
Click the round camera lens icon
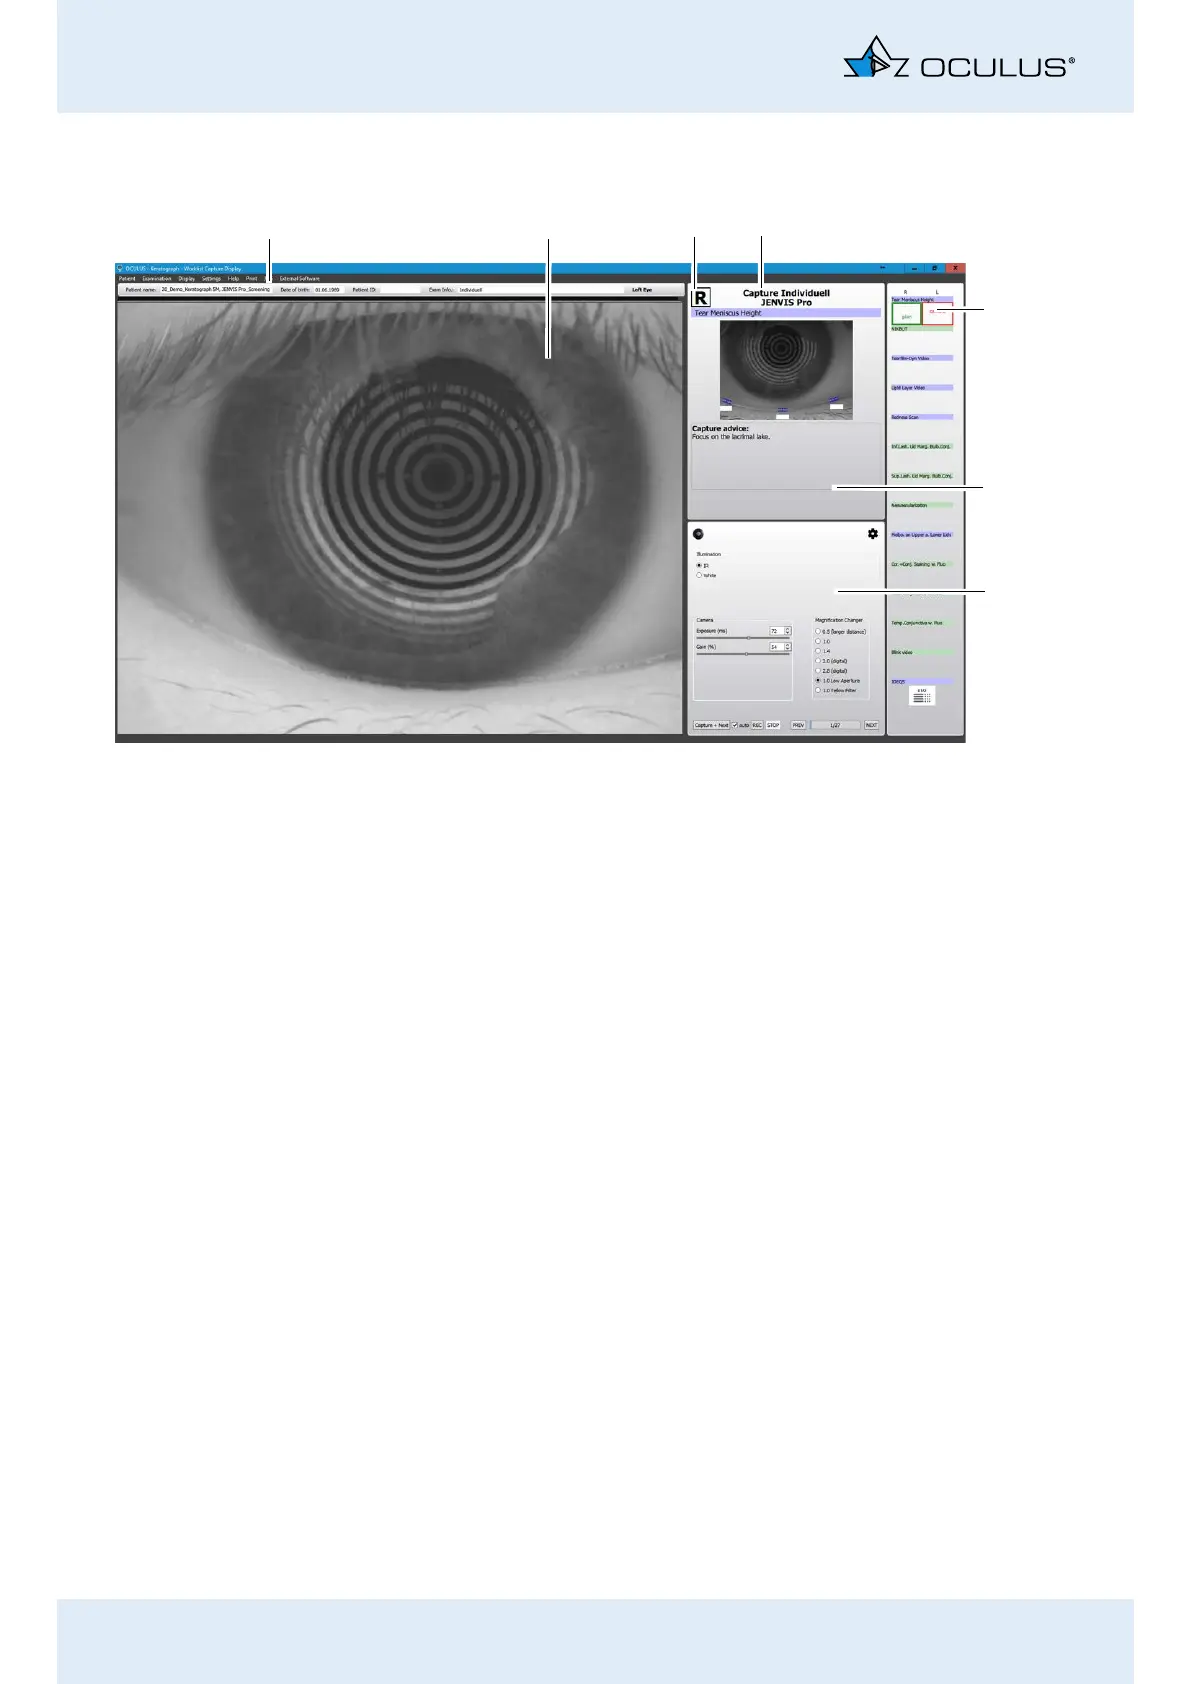[698, 534]
